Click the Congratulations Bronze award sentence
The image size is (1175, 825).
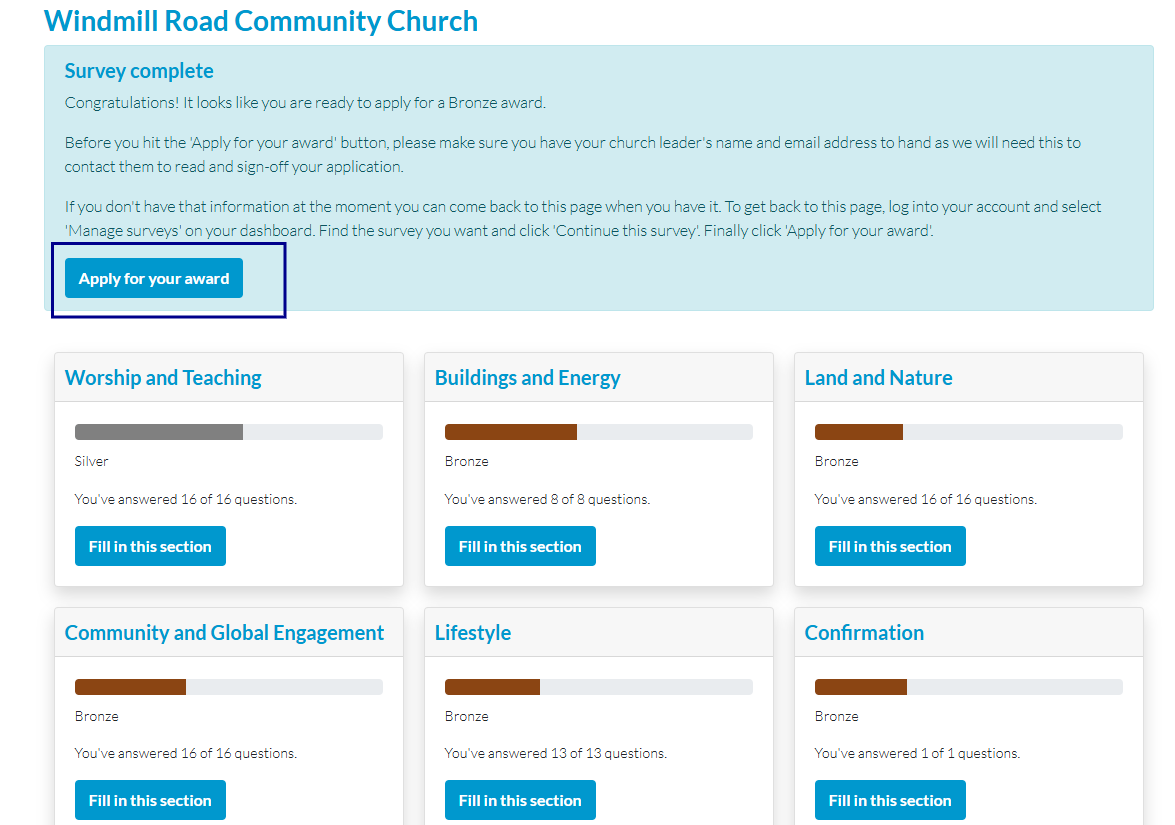[x=305, y=103]
